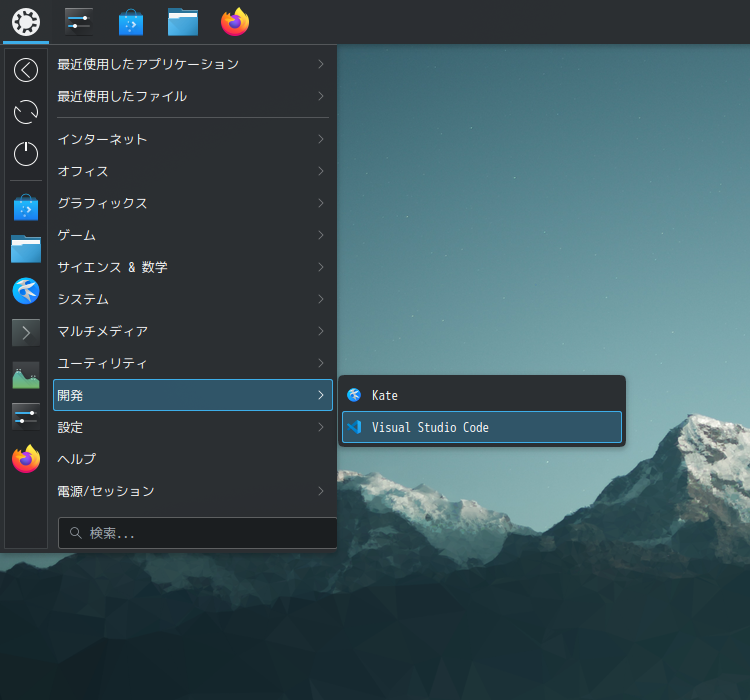Click the Kate icon in the submenu
750x700 pixels.
[354, 395]
